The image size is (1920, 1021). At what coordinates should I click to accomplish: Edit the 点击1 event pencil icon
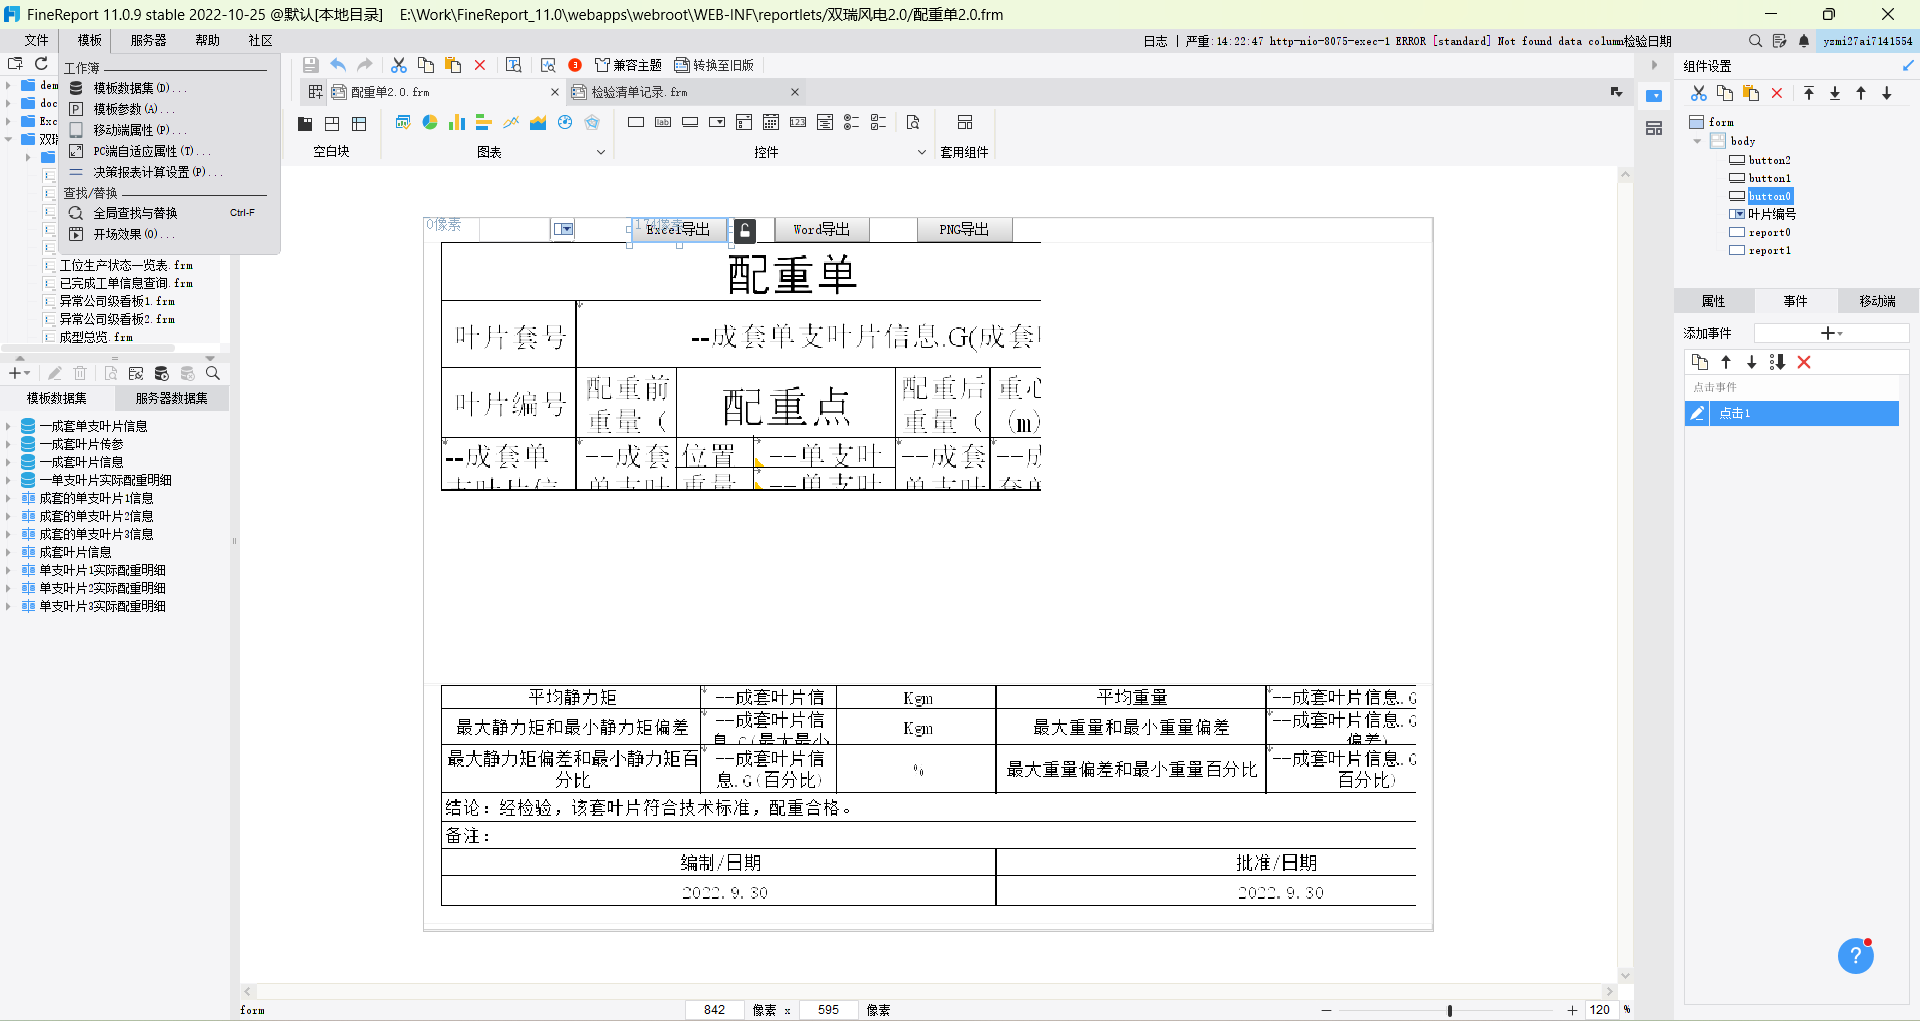1696,413
